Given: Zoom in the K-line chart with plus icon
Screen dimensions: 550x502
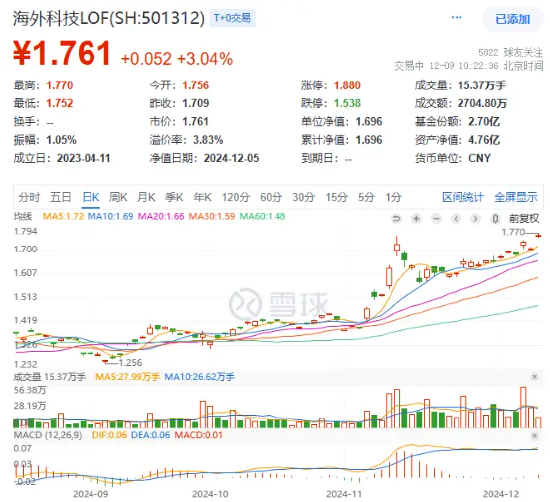Looking at the screenshot, I should pos(416,219).
